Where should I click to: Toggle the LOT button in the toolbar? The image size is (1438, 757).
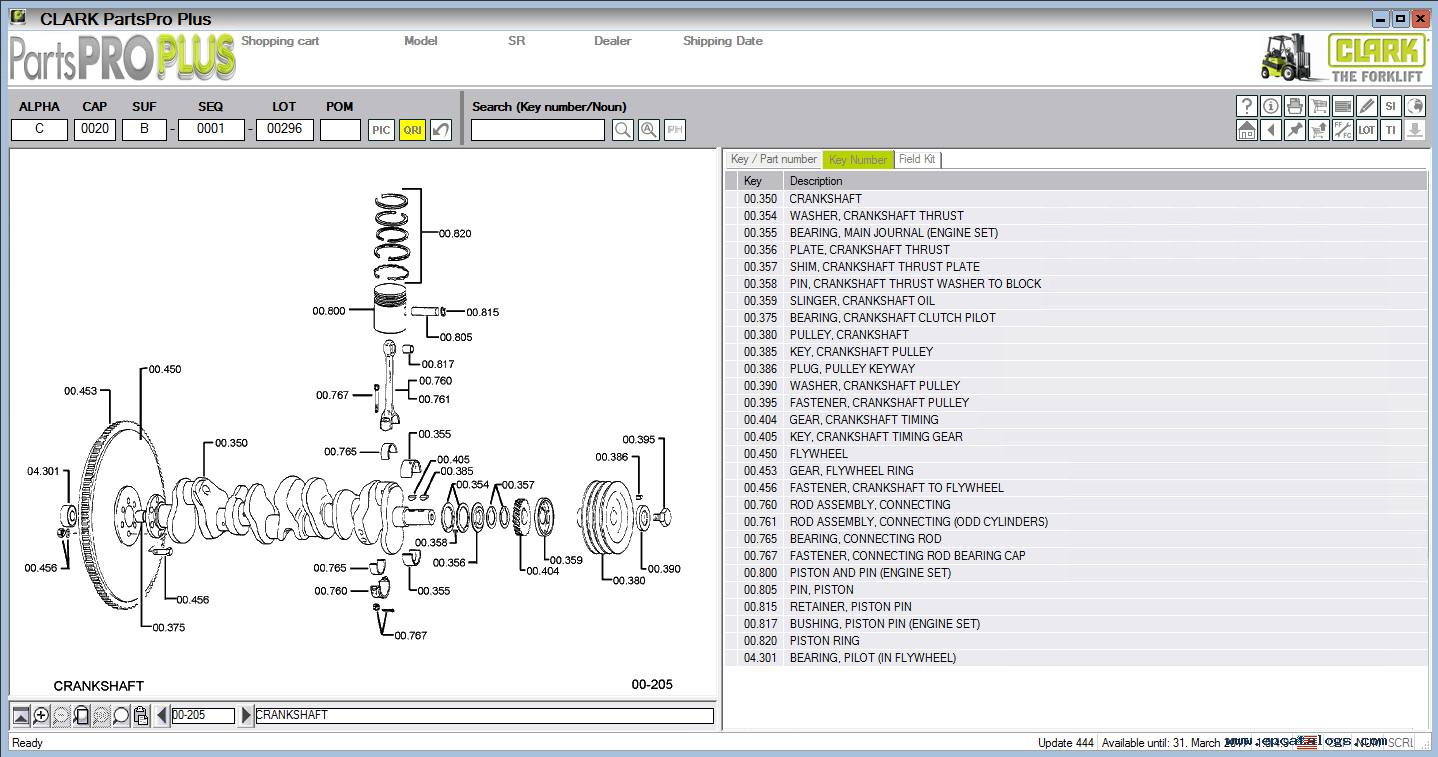(1366, 130)
